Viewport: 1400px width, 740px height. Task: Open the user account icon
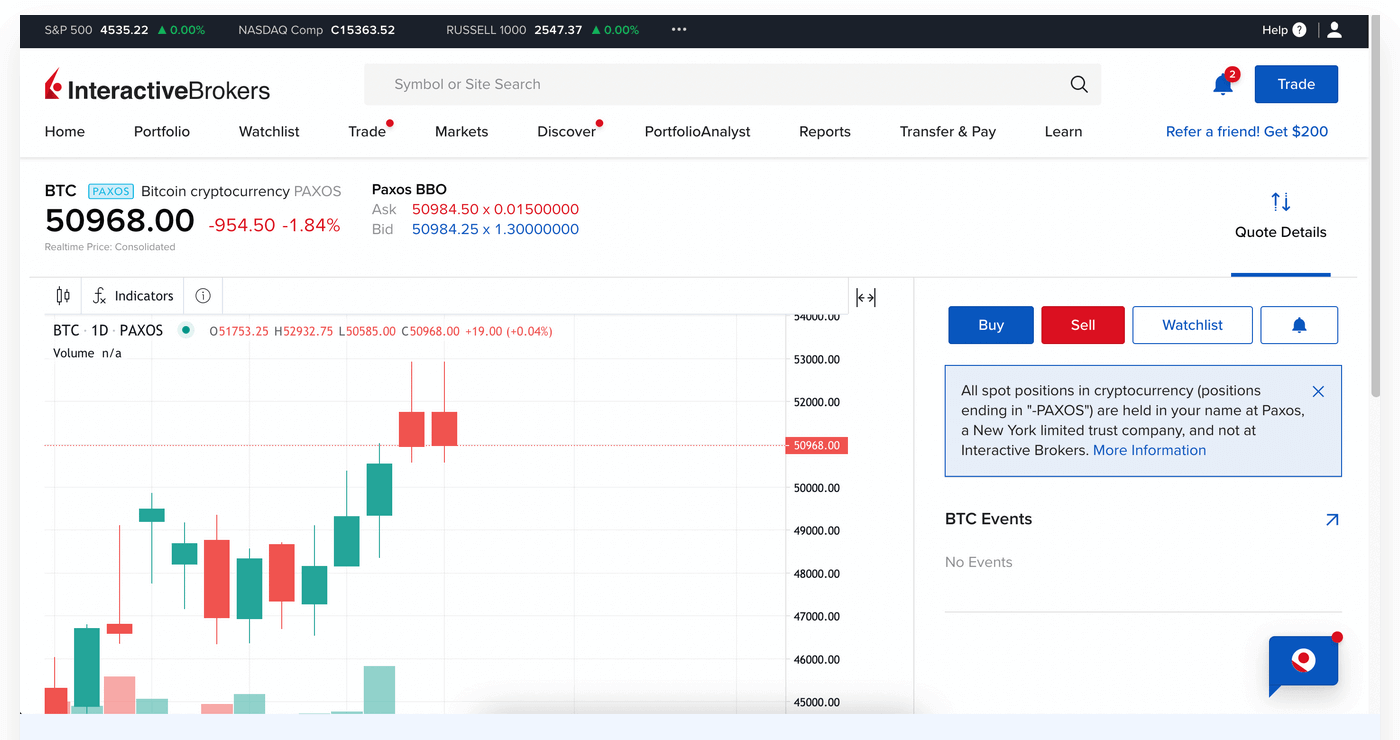1334,30
